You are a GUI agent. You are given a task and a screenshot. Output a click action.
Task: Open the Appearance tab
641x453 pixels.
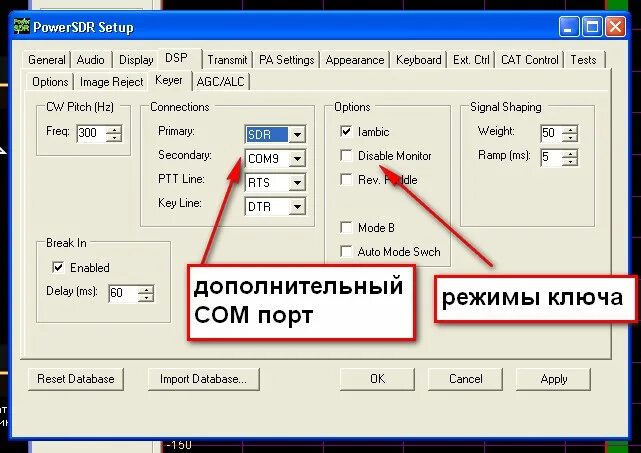coord(355,60)
